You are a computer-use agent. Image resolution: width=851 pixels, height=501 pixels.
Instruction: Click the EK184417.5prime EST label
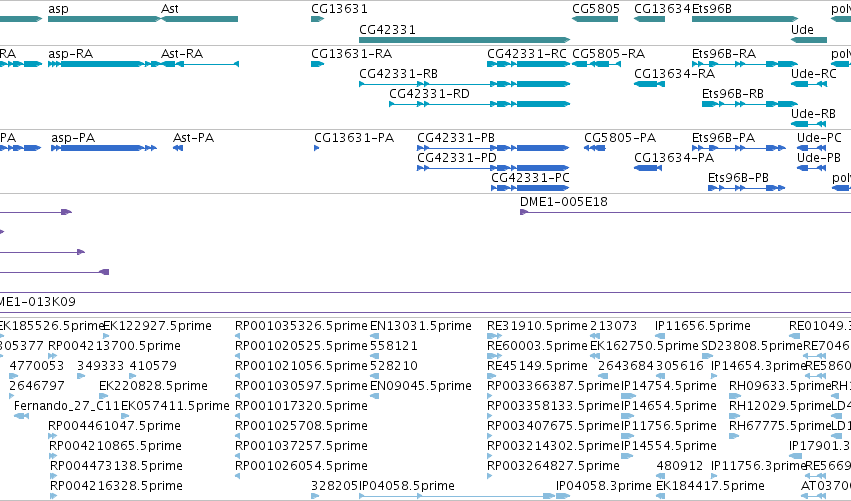(x=710, y=486)
